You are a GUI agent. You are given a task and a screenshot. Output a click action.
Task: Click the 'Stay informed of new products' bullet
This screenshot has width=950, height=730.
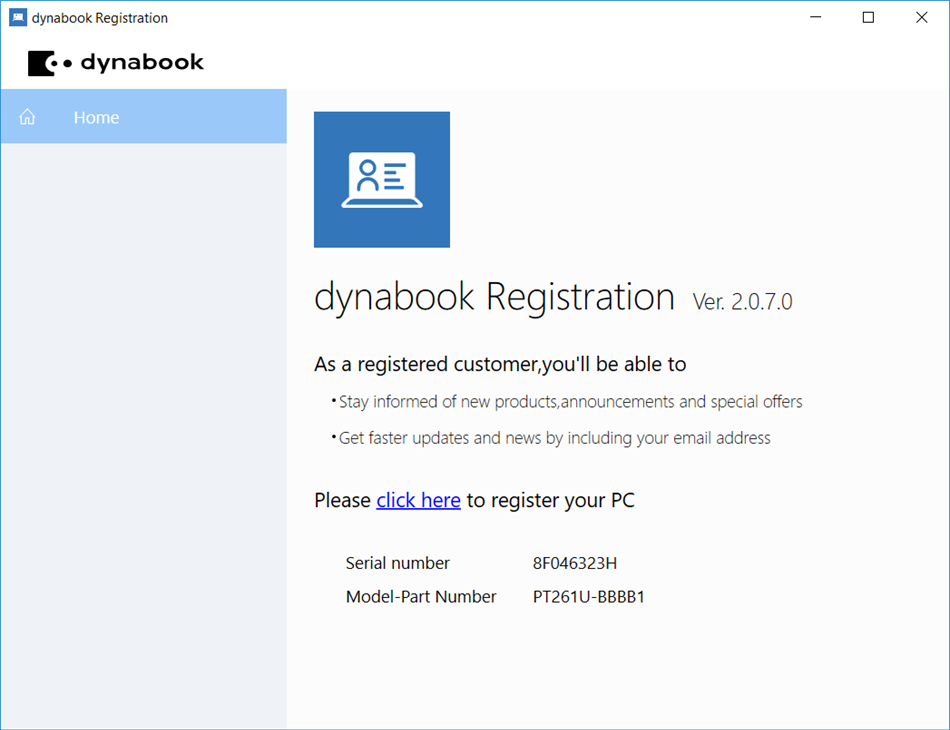(x=567, y=402)
